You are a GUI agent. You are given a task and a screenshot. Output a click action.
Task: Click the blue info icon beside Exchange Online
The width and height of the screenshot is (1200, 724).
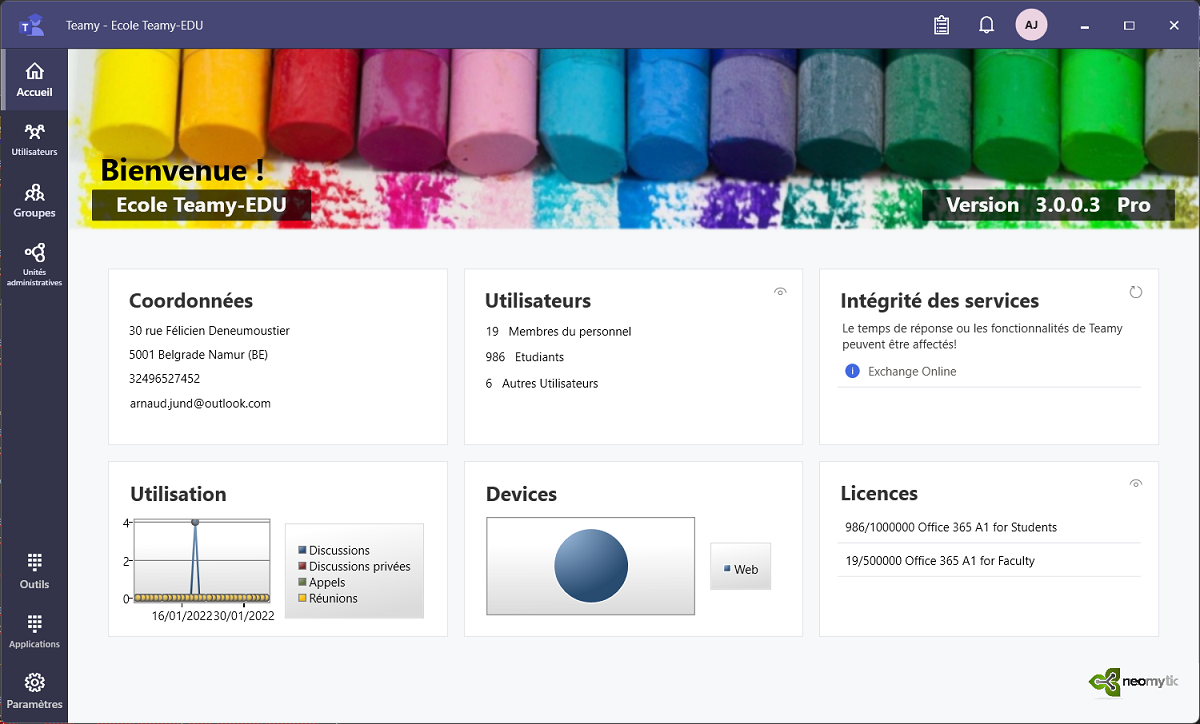(852, 371)
